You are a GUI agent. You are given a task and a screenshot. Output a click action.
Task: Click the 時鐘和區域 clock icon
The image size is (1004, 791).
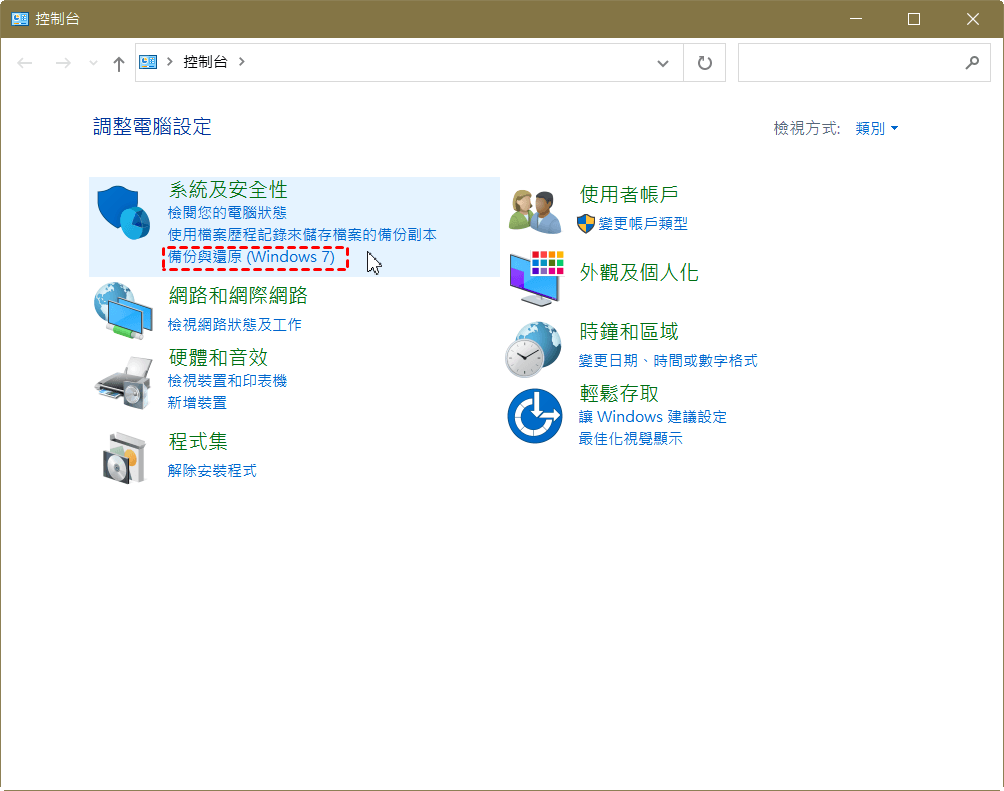click(x=535, y=349)
